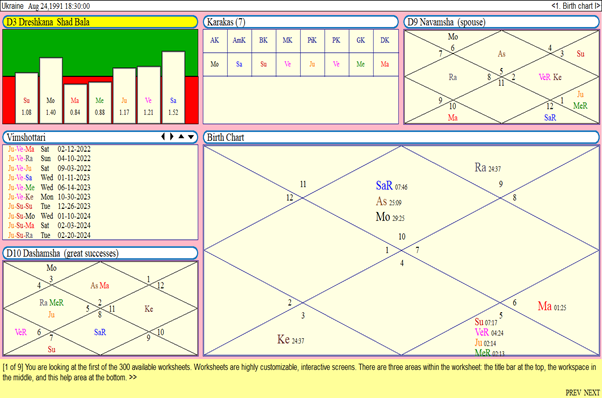602x398 pixels.
Task: Select the D3 Dreshkana Shad Bala title bar
Action: pyautogui.click(x=100, y=22)
